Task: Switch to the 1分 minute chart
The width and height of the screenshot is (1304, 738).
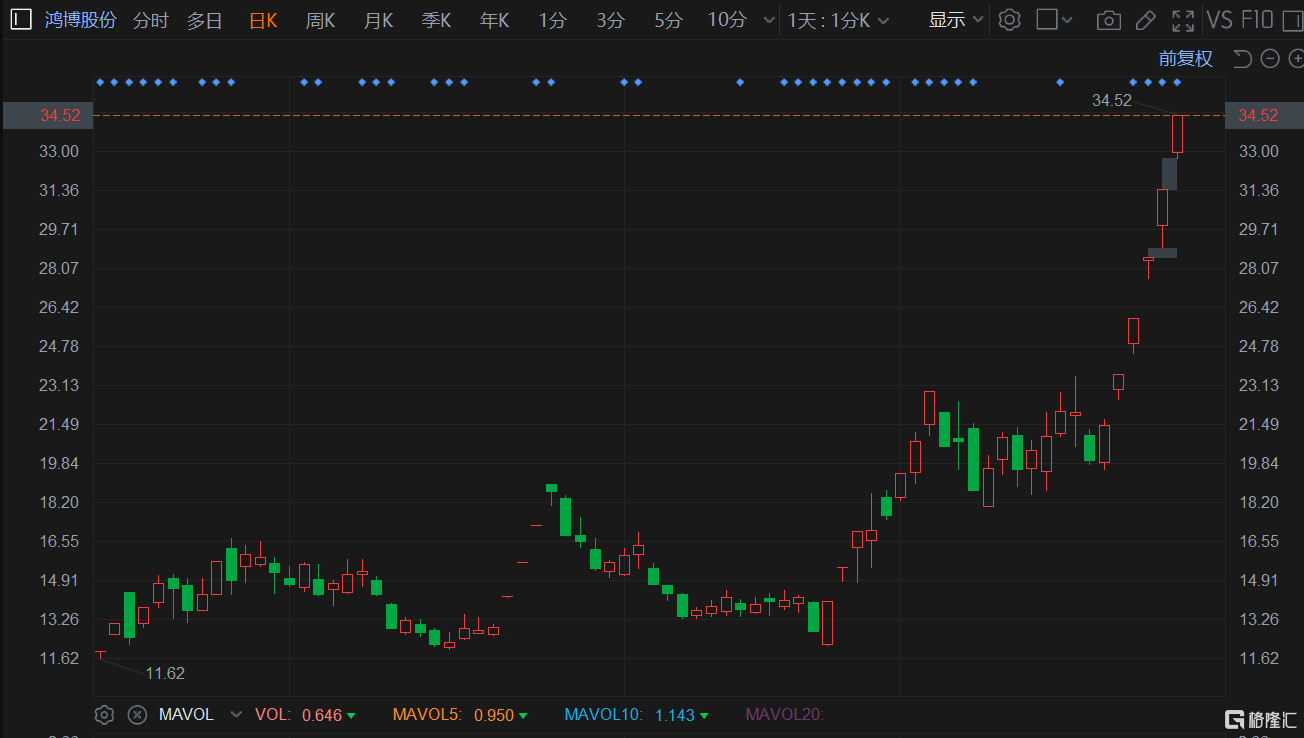Action: [x=552, y=20]
